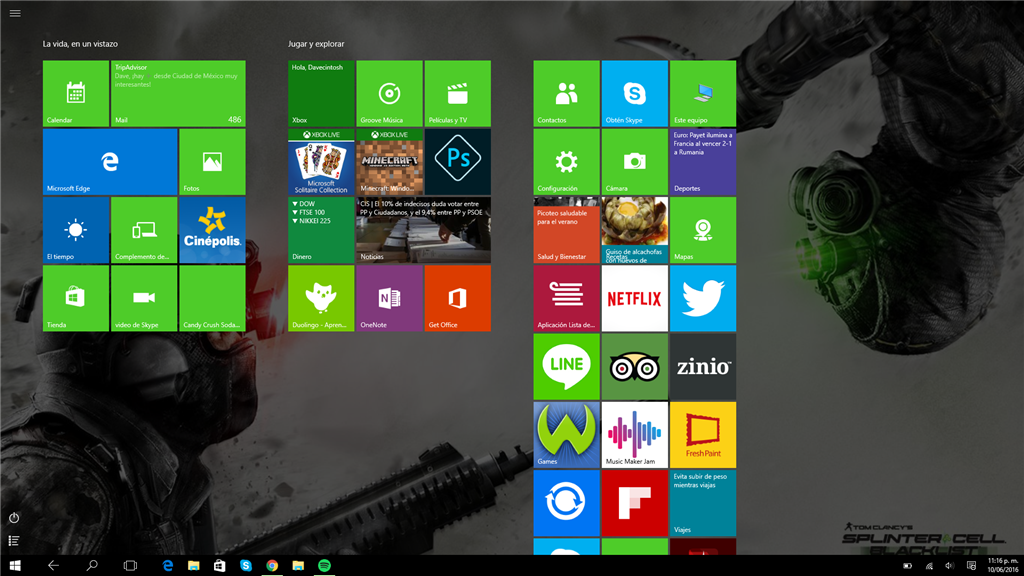1024x576 pixels.
Task: Open the Photoshop Express tile
Action: point(458,161)
